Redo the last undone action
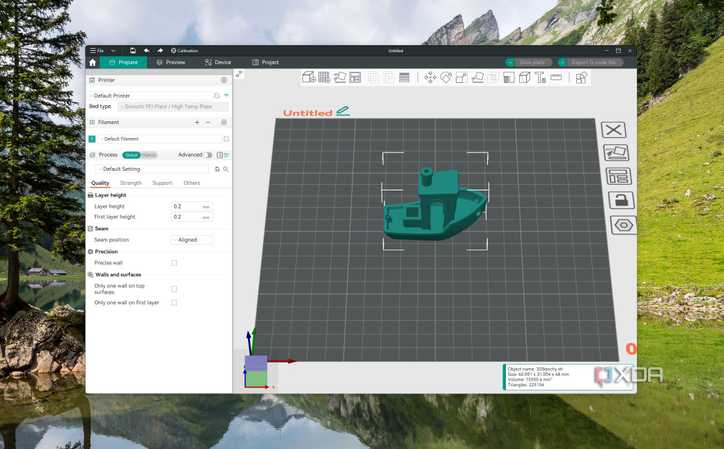 coord(160,50)
